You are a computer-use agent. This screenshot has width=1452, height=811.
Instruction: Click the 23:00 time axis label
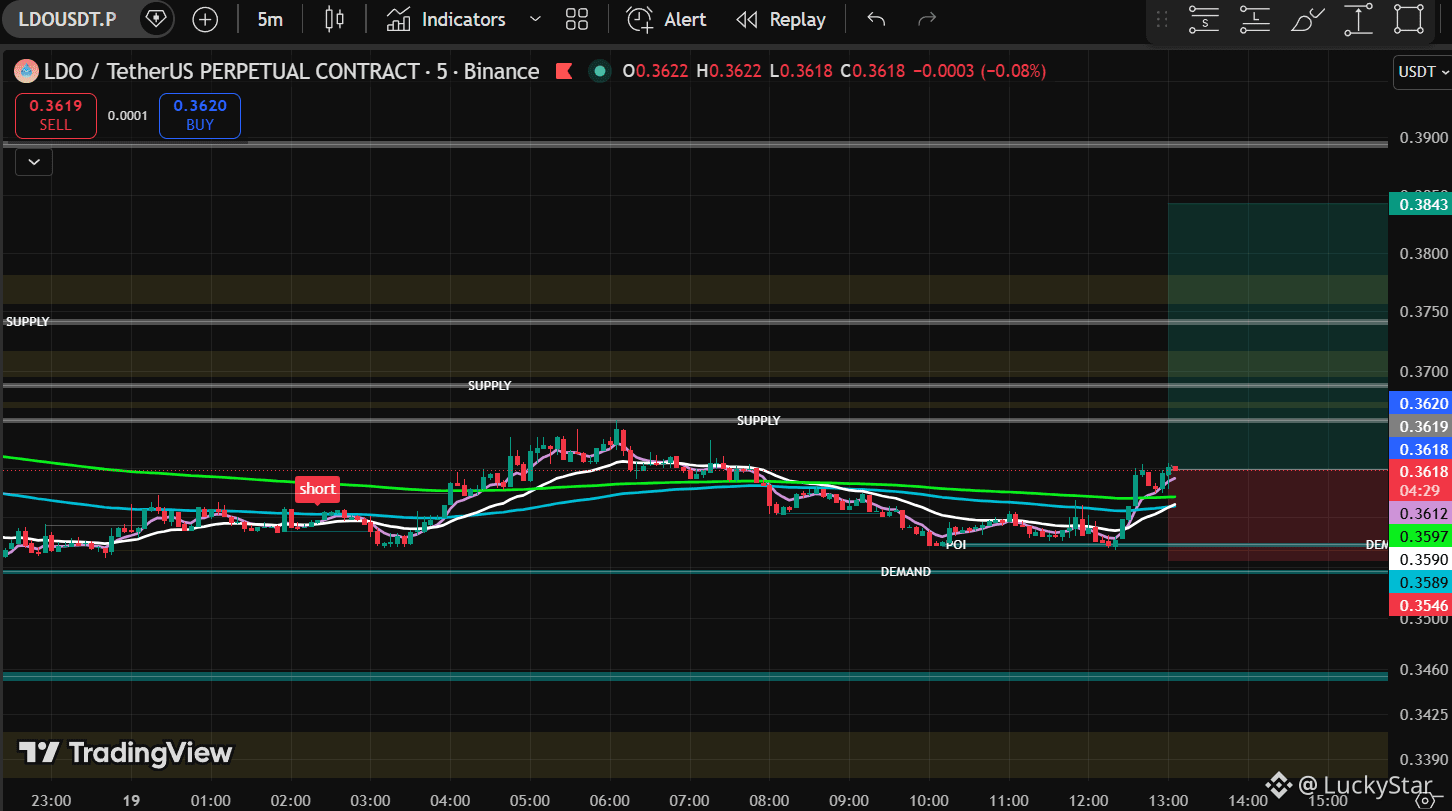(51, 801)
